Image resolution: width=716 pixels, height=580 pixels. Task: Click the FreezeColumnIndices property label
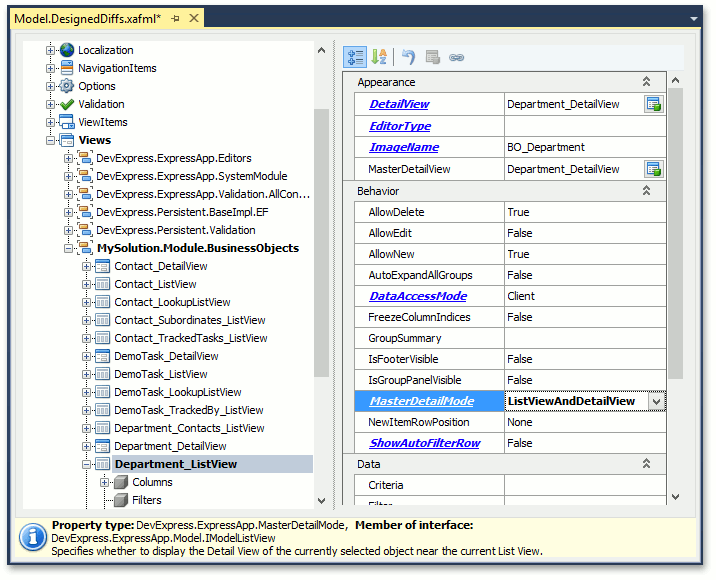[x=419, y=317]
